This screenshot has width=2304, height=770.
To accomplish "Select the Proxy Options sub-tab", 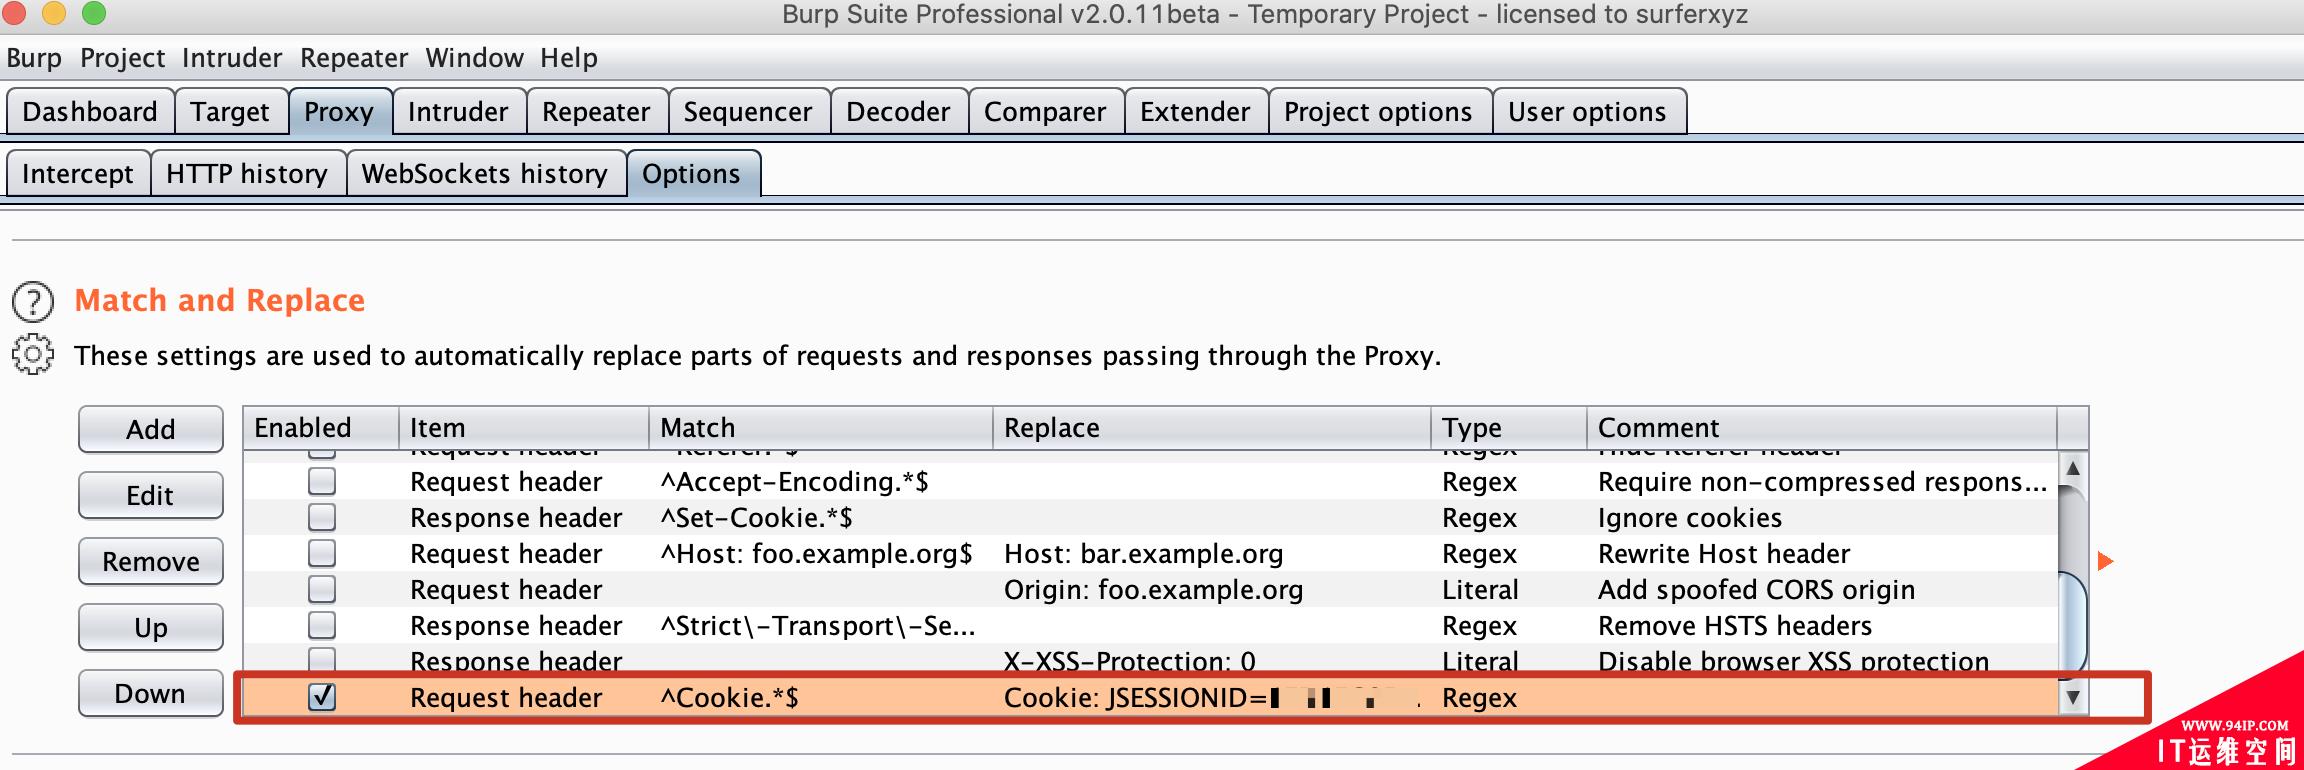I will coord(692,173).
